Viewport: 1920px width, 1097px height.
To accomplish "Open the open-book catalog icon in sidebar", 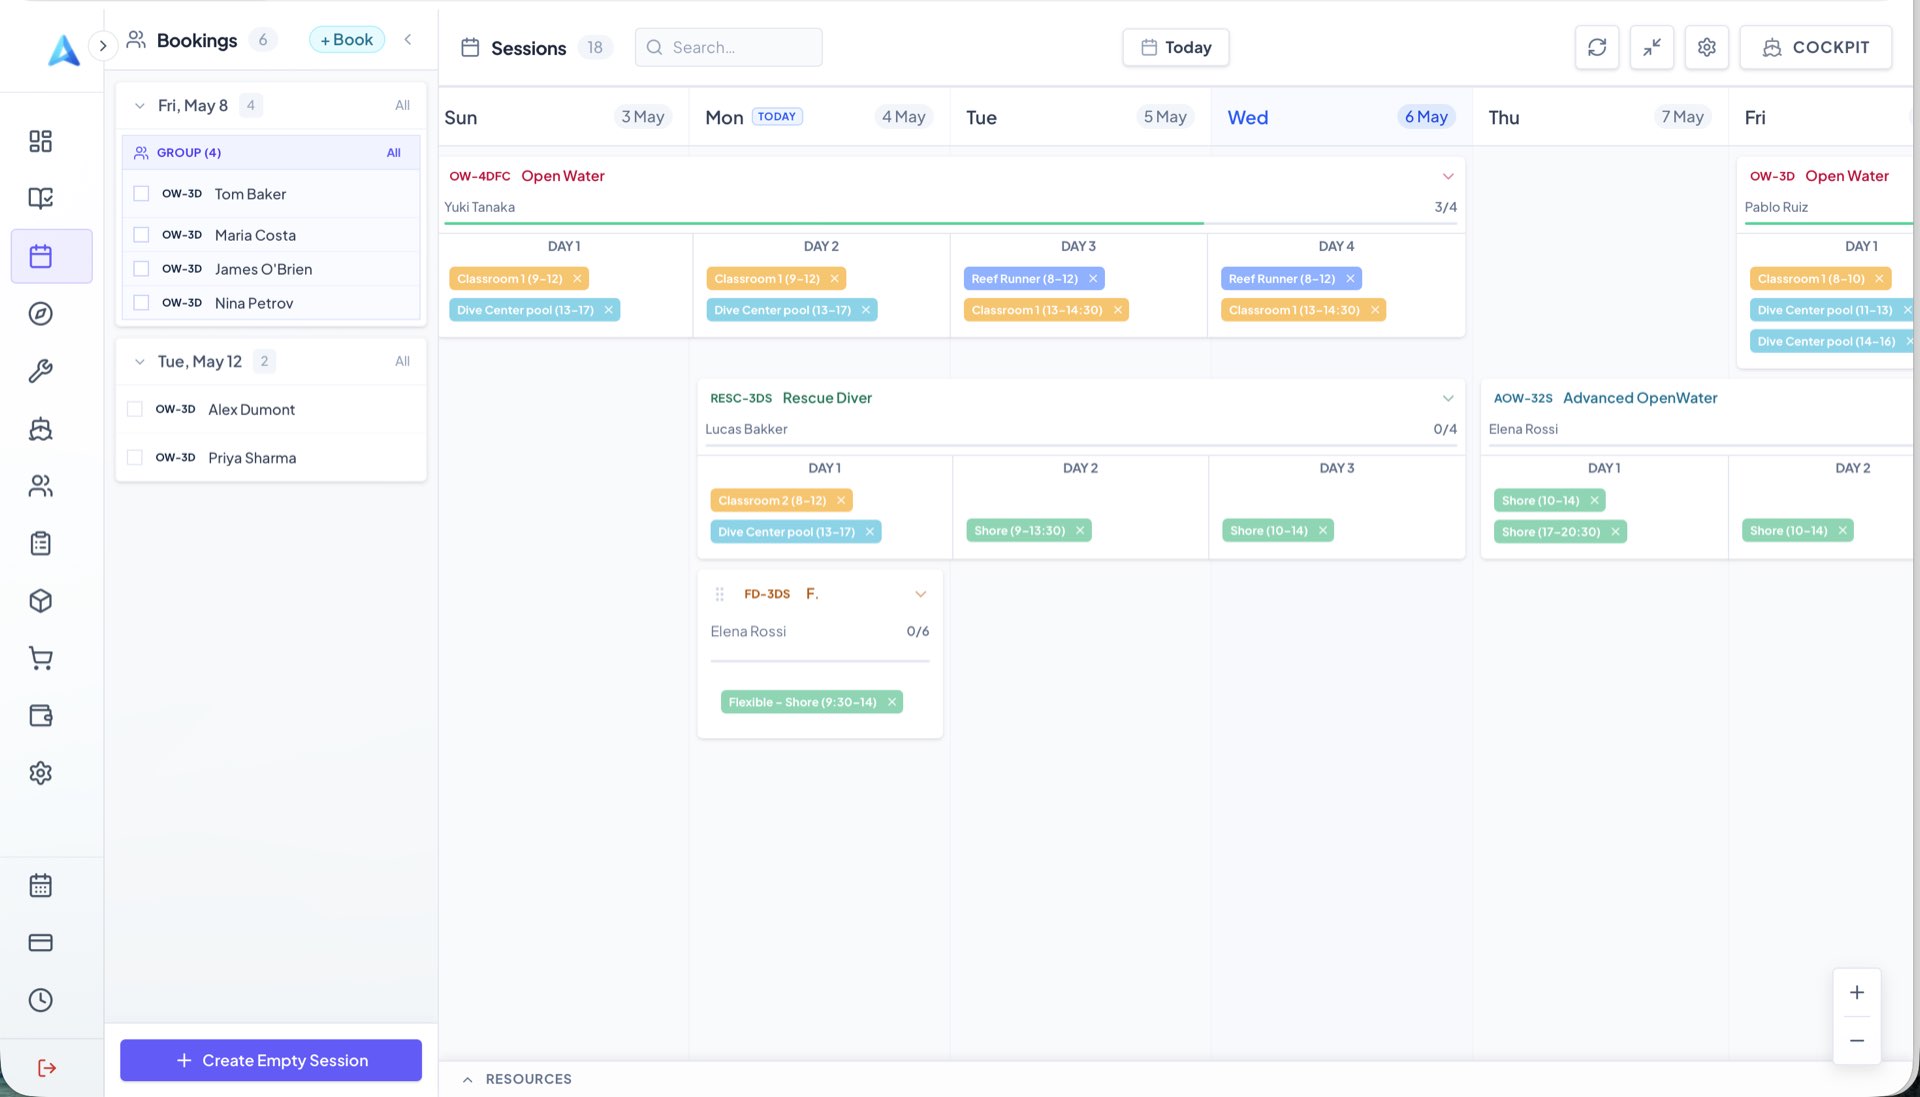I will tap(40, 198).
